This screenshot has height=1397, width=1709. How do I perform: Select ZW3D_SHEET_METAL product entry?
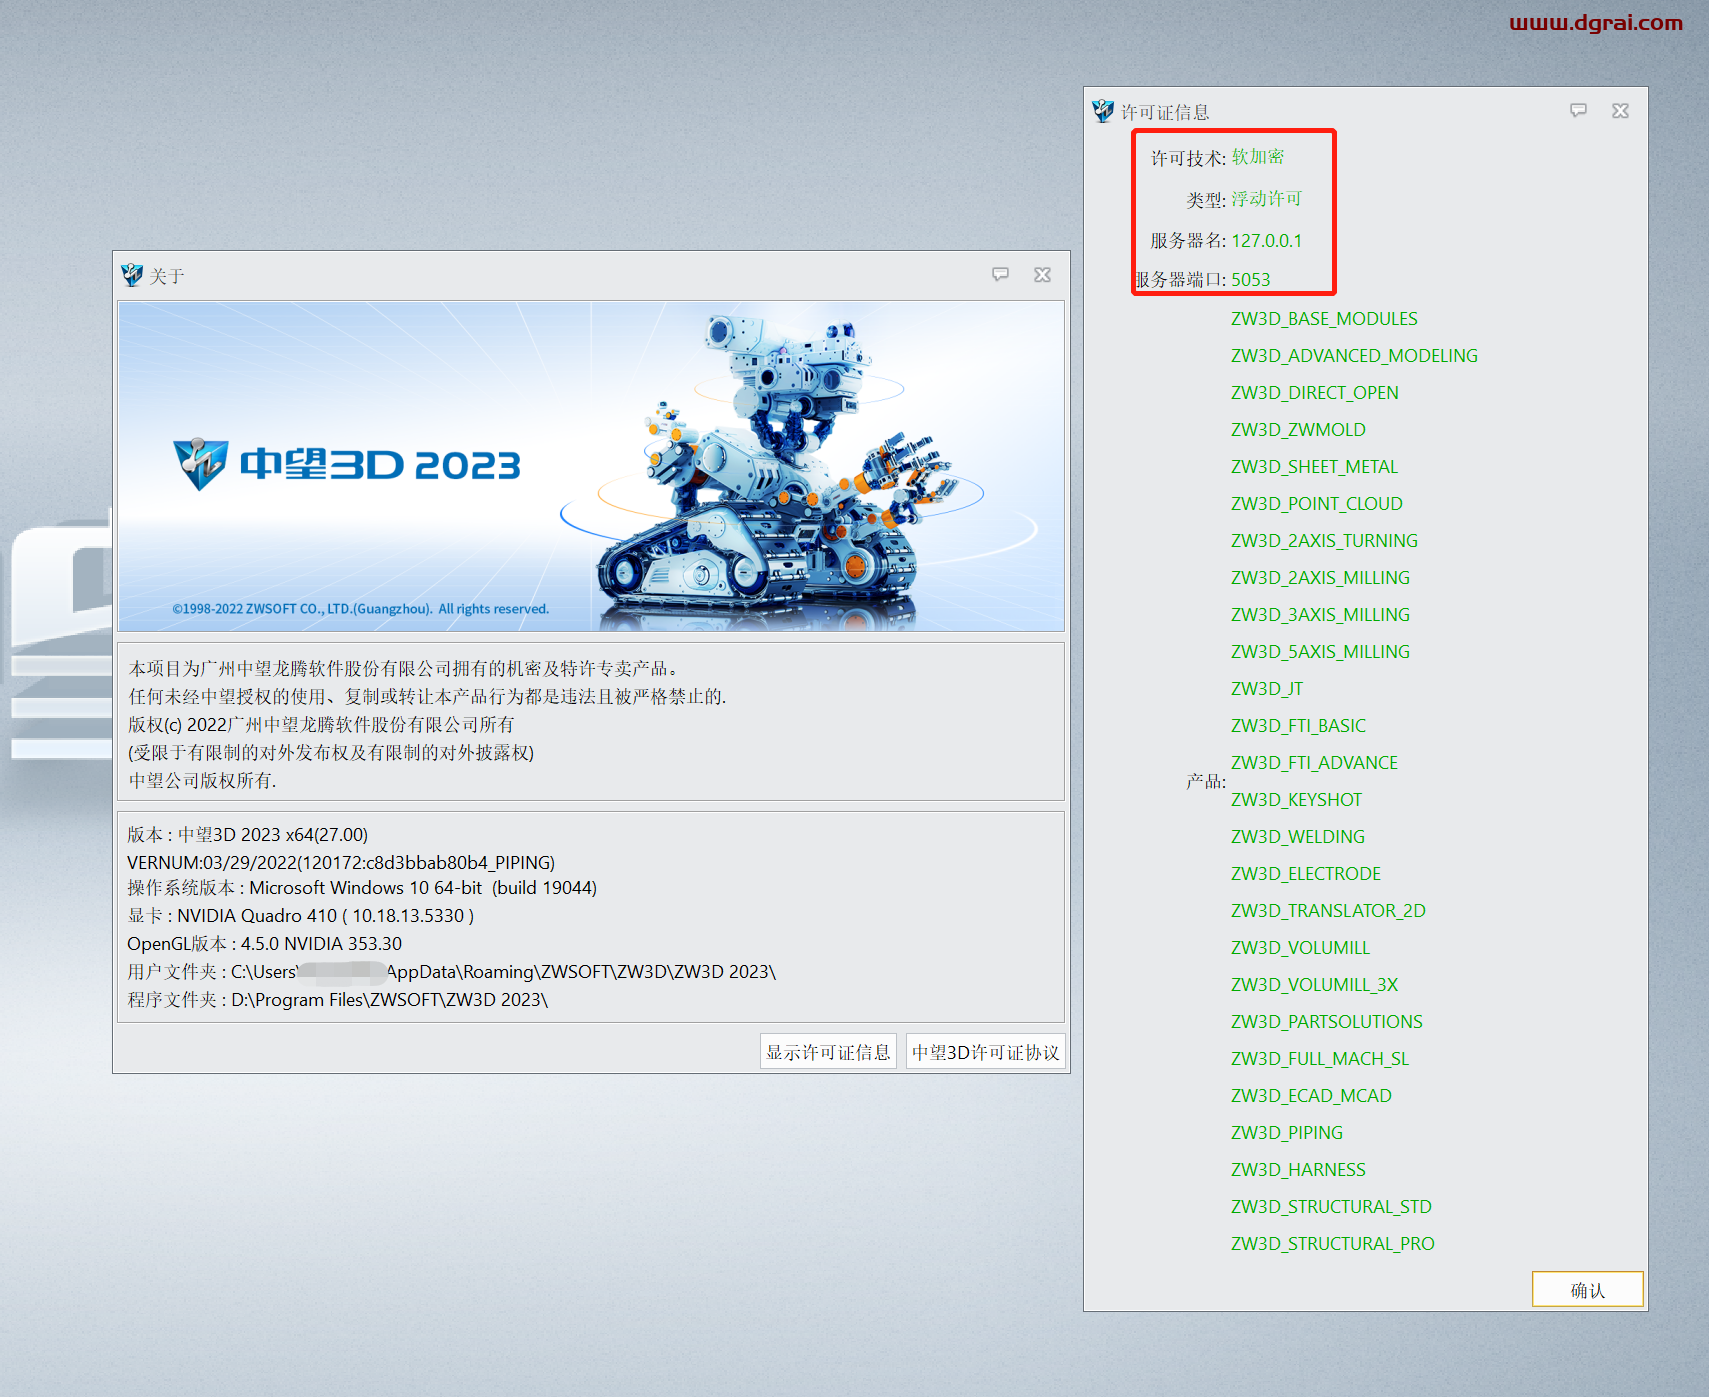click(1314, 467)
